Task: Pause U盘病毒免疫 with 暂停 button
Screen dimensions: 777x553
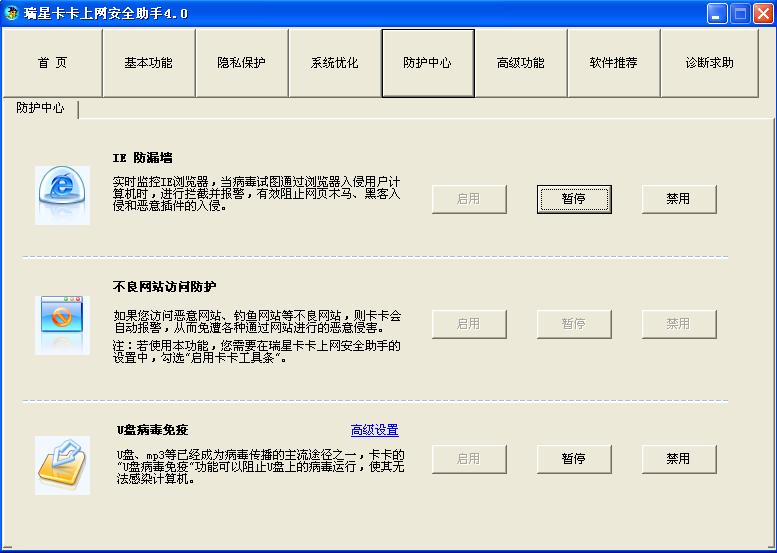Action: point(574,459)
